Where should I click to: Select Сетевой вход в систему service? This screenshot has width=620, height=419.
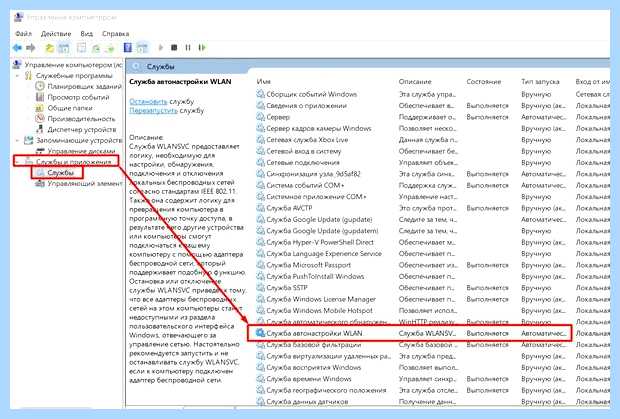point(304,151)
